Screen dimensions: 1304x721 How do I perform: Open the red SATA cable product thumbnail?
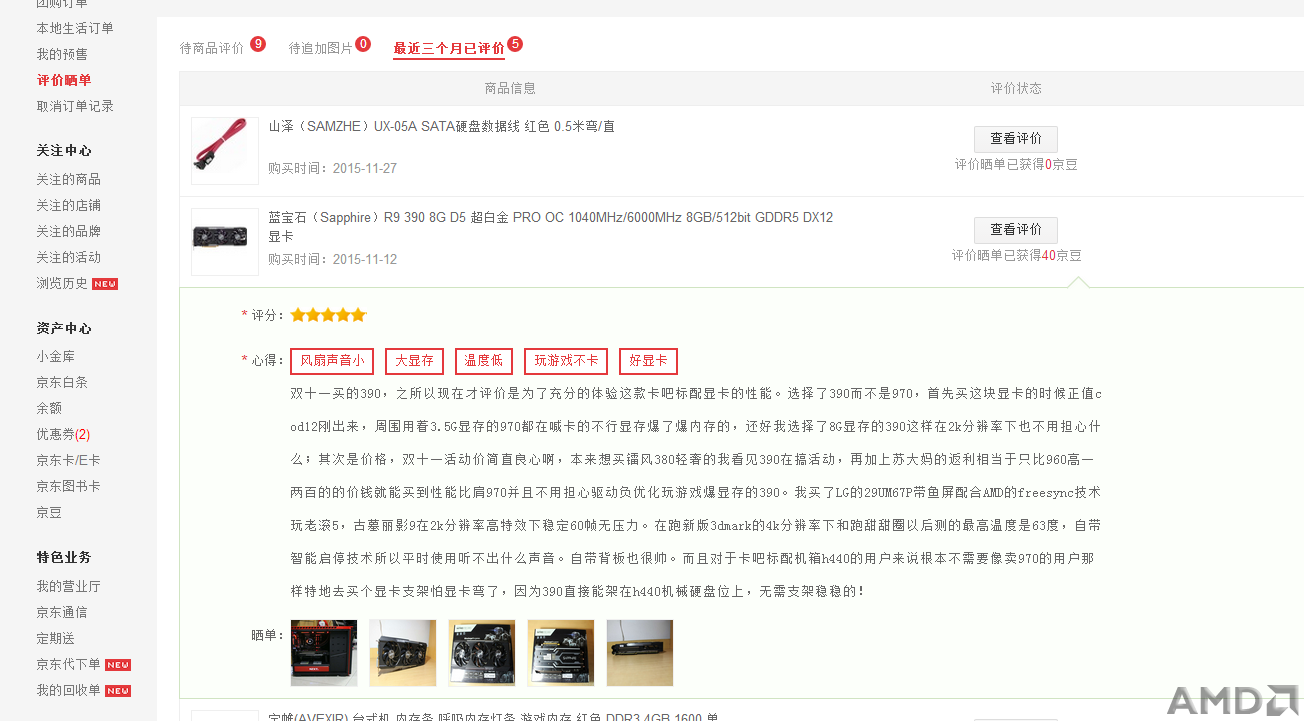click(225, 151)
